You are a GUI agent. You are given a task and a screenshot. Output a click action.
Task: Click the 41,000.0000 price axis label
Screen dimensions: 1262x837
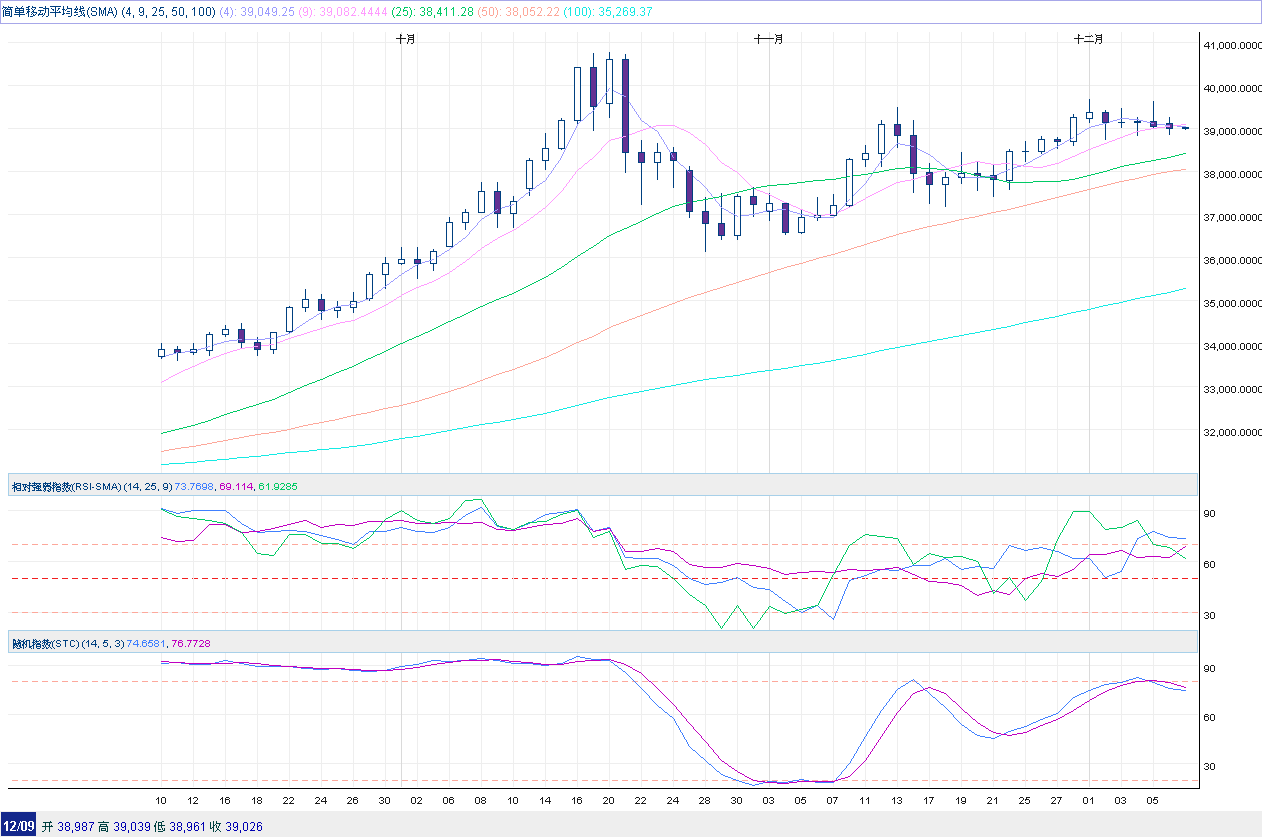1229,45
